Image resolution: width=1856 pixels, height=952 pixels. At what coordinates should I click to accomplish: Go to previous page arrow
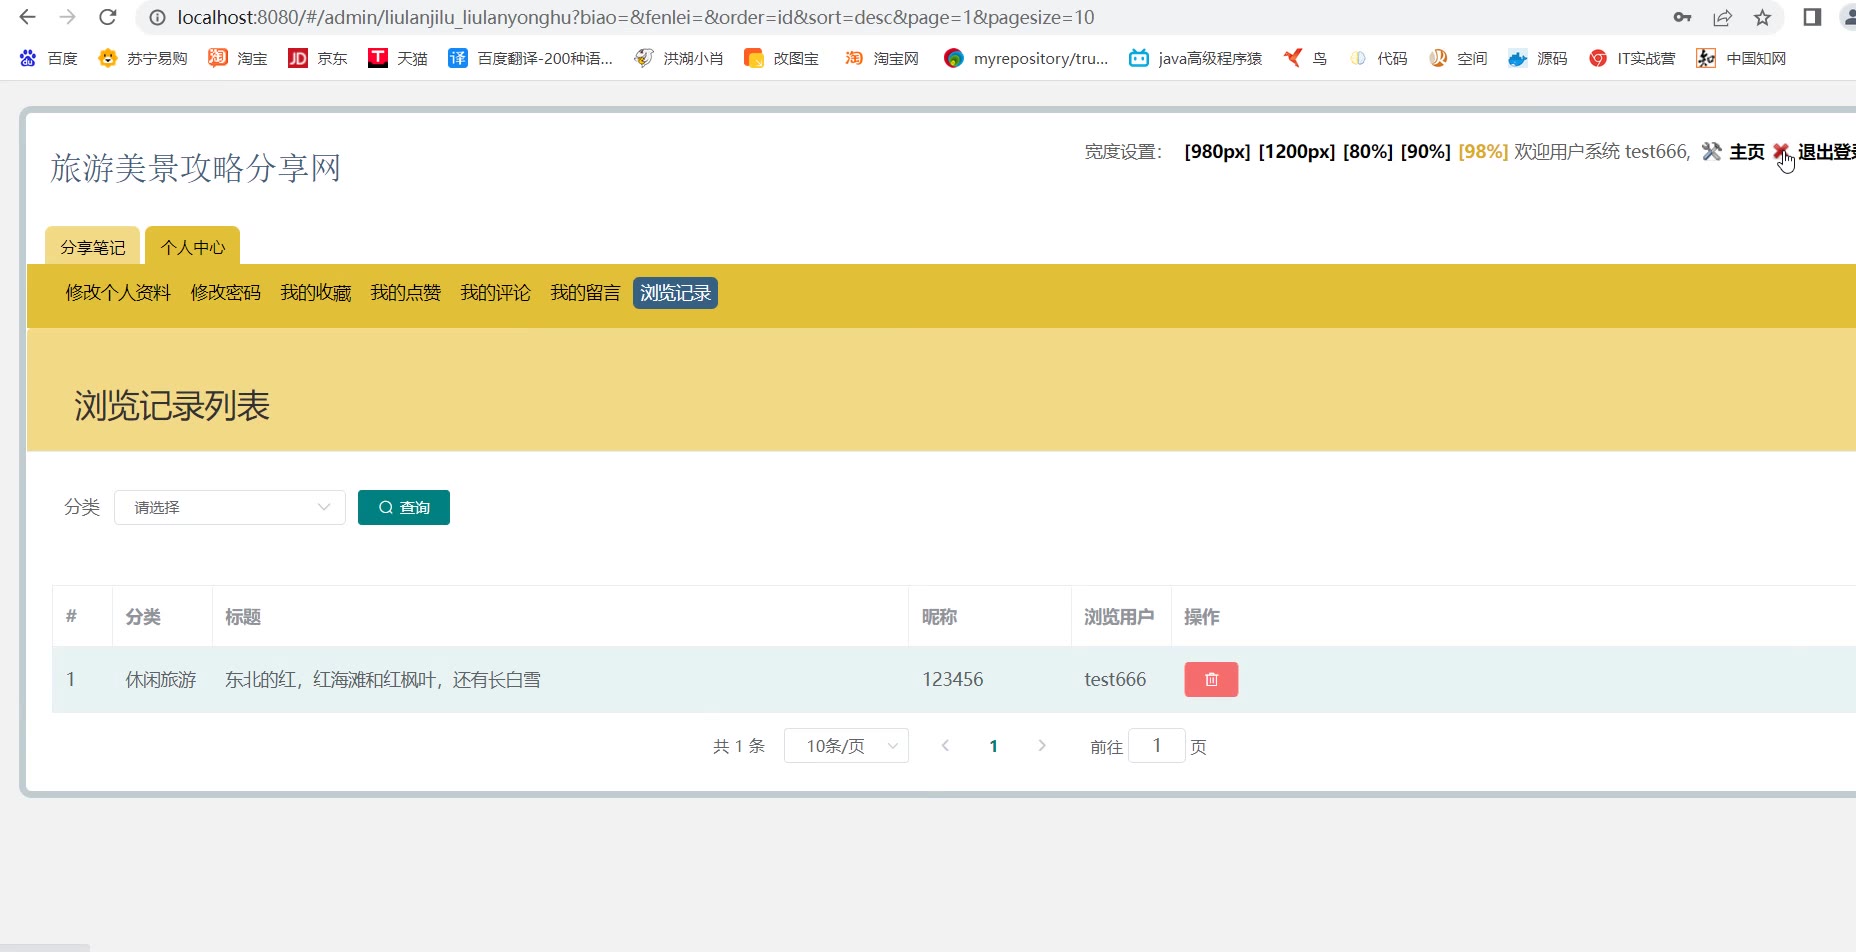point(945,746)
